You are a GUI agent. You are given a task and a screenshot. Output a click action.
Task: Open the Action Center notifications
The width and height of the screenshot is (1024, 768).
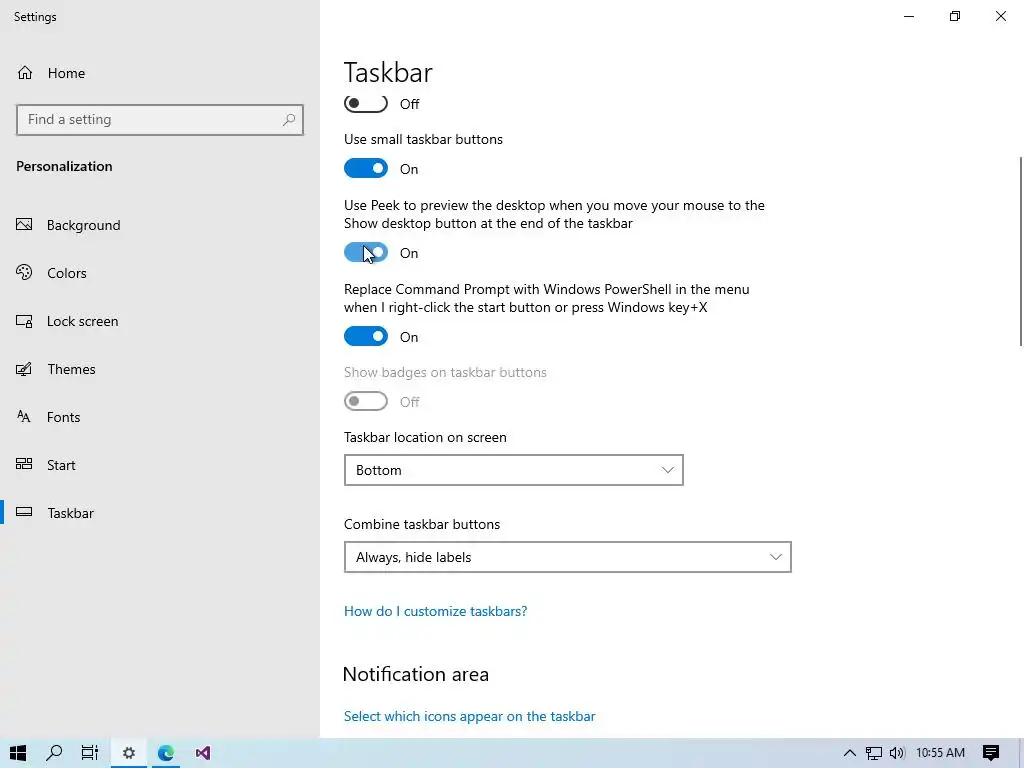[x=991, y=753]
